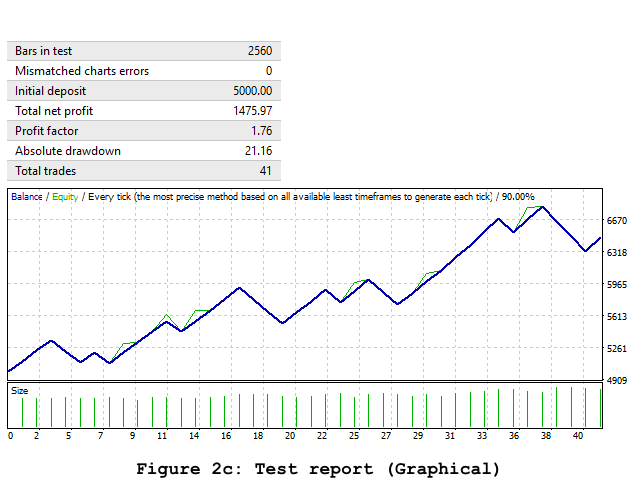The width and height of the screenshot is (640, 480).
Task: Click the 6670 value on the price axis
Action: (617, 220)
